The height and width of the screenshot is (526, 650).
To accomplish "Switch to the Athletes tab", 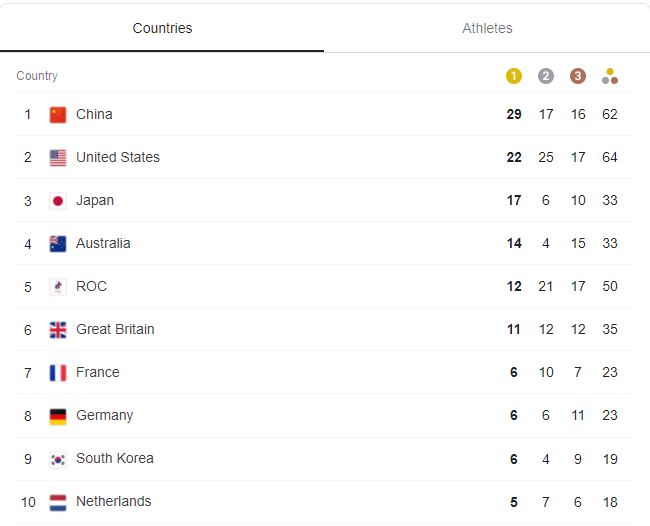I will pyautogui.click(x=487, y=28).
